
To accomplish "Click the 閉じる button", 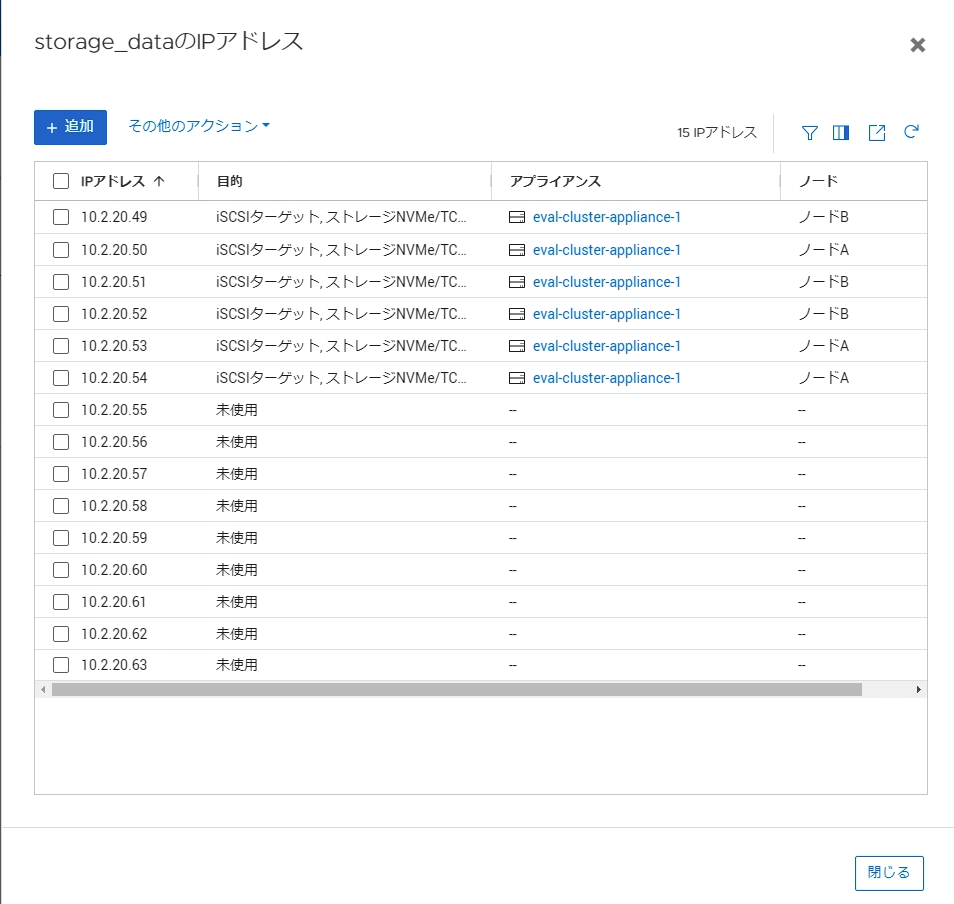I will click(889, 872).
